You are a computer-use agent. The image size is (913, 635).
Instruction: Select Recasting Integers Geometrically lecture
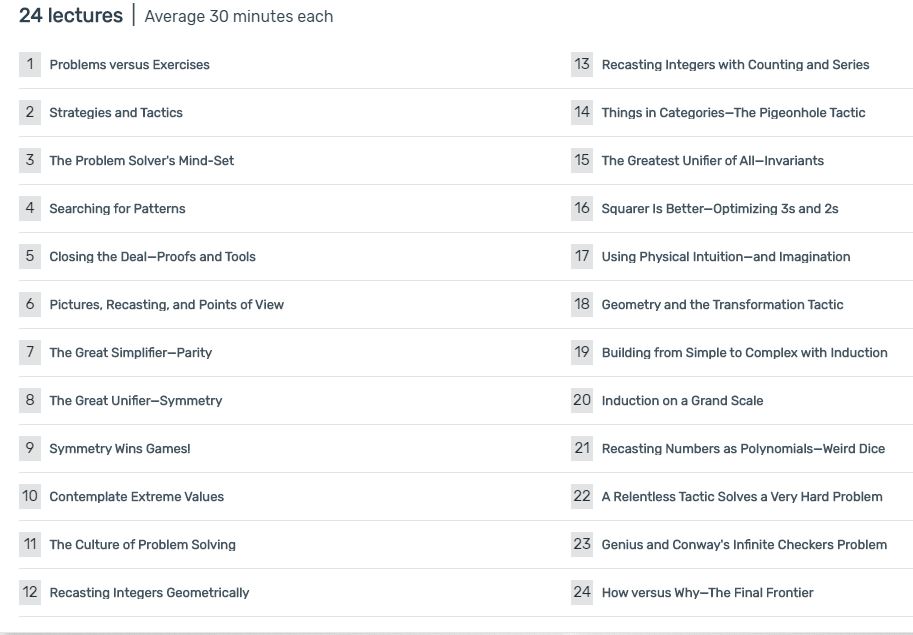point(149,592)
